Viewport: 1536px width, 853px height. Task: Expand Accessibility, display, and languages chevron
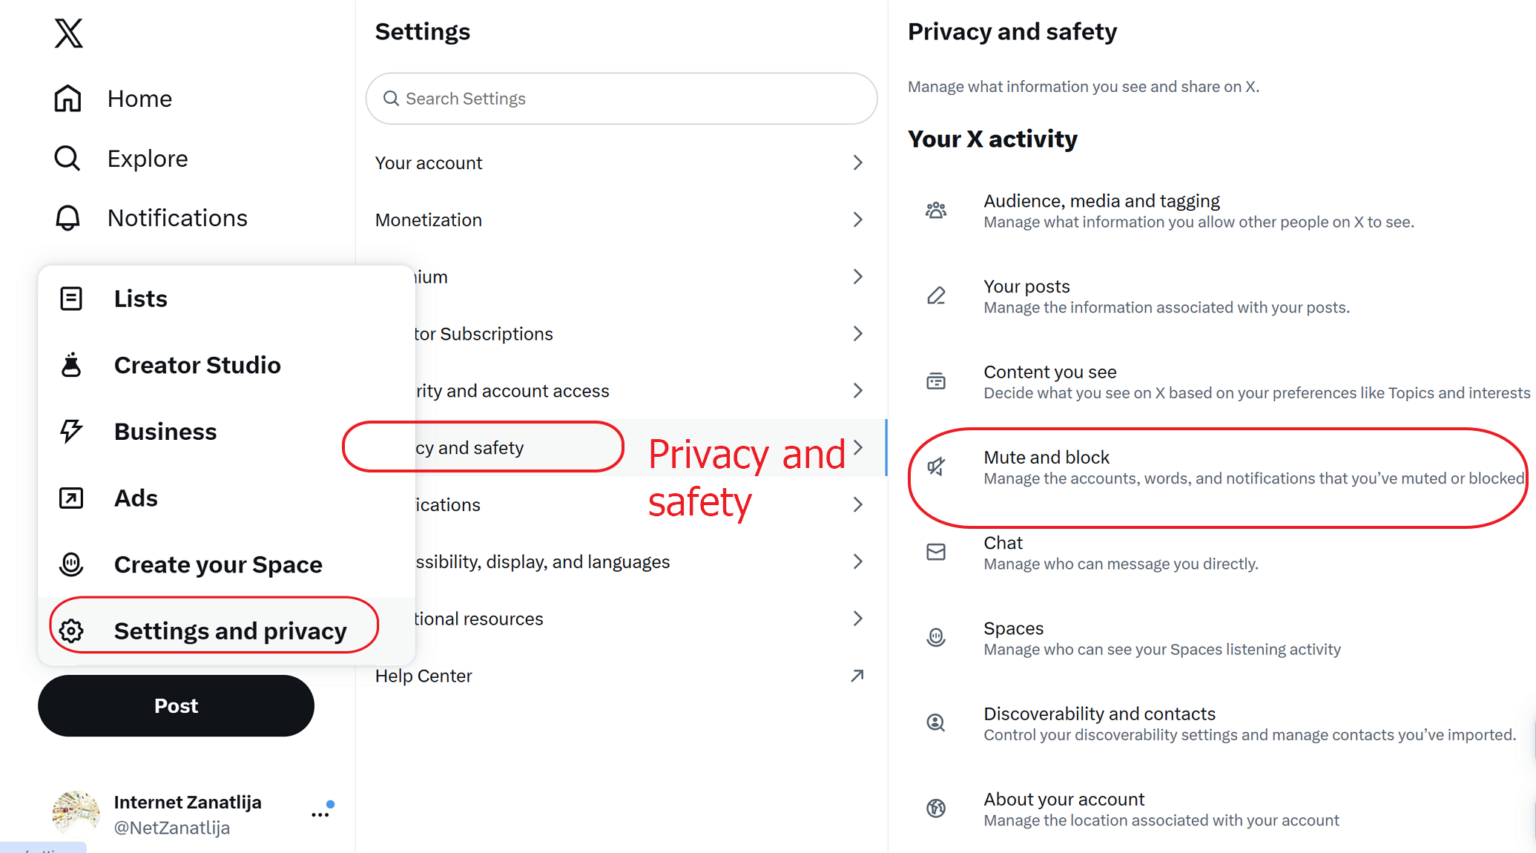(857, 561)
